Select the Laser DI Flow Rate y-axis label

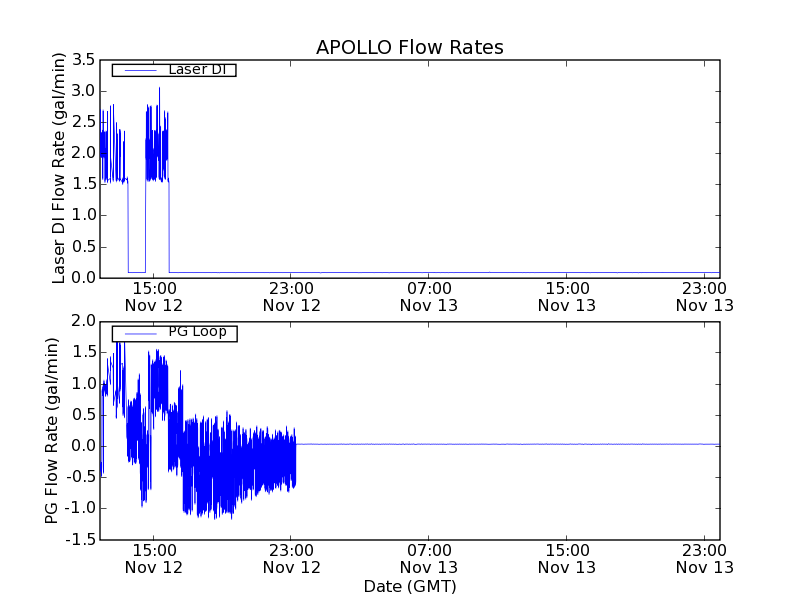[x=59, y=168]
